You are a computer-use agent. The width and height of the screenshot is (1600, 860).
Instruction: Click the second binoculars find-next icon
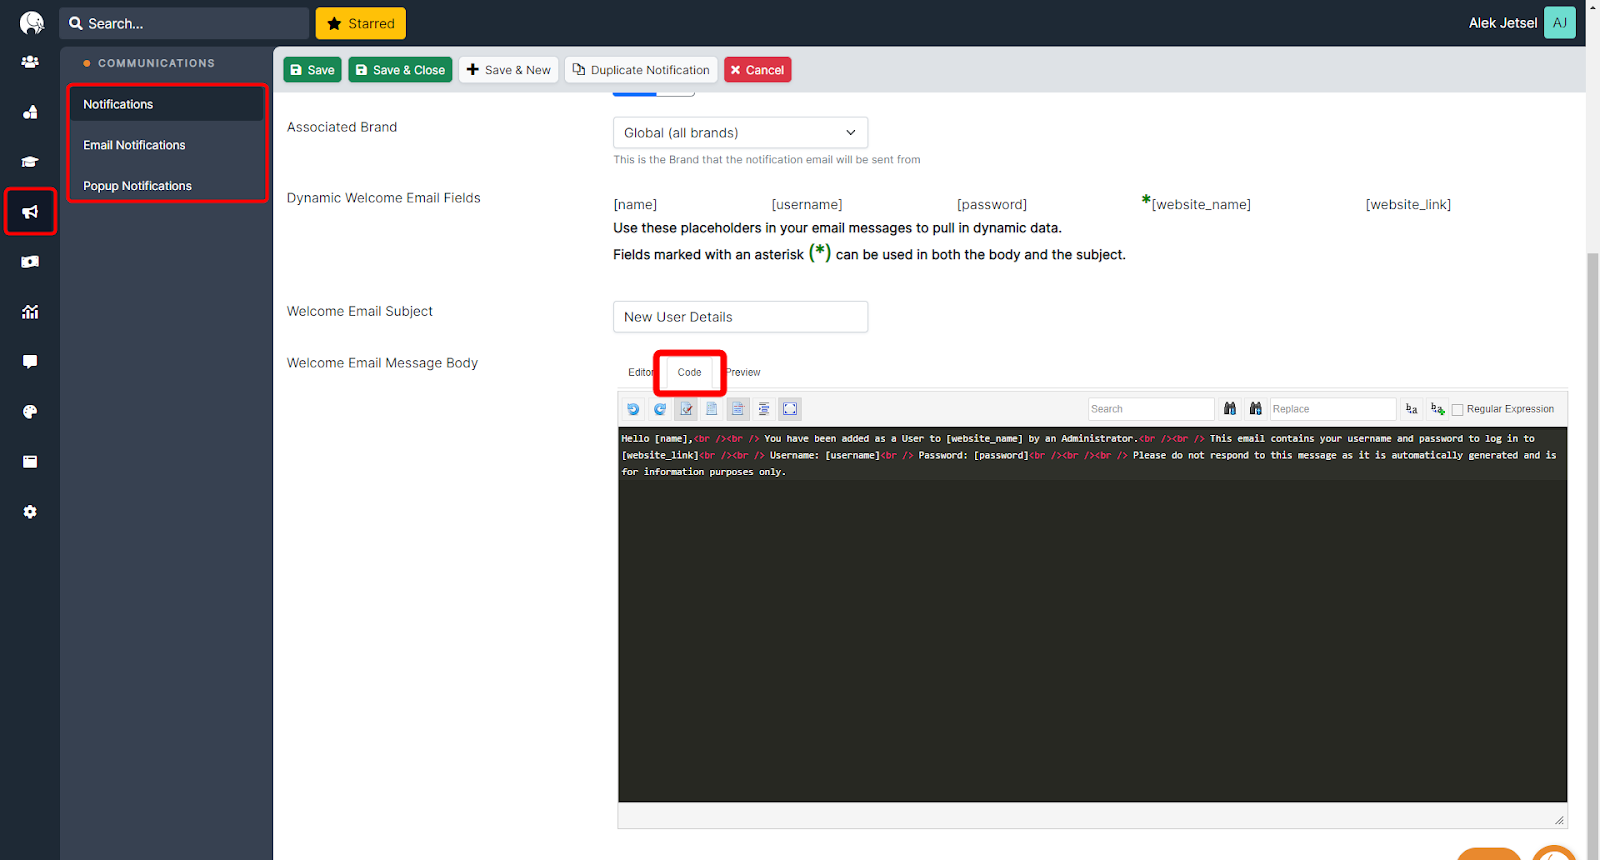coord(1256,409)
